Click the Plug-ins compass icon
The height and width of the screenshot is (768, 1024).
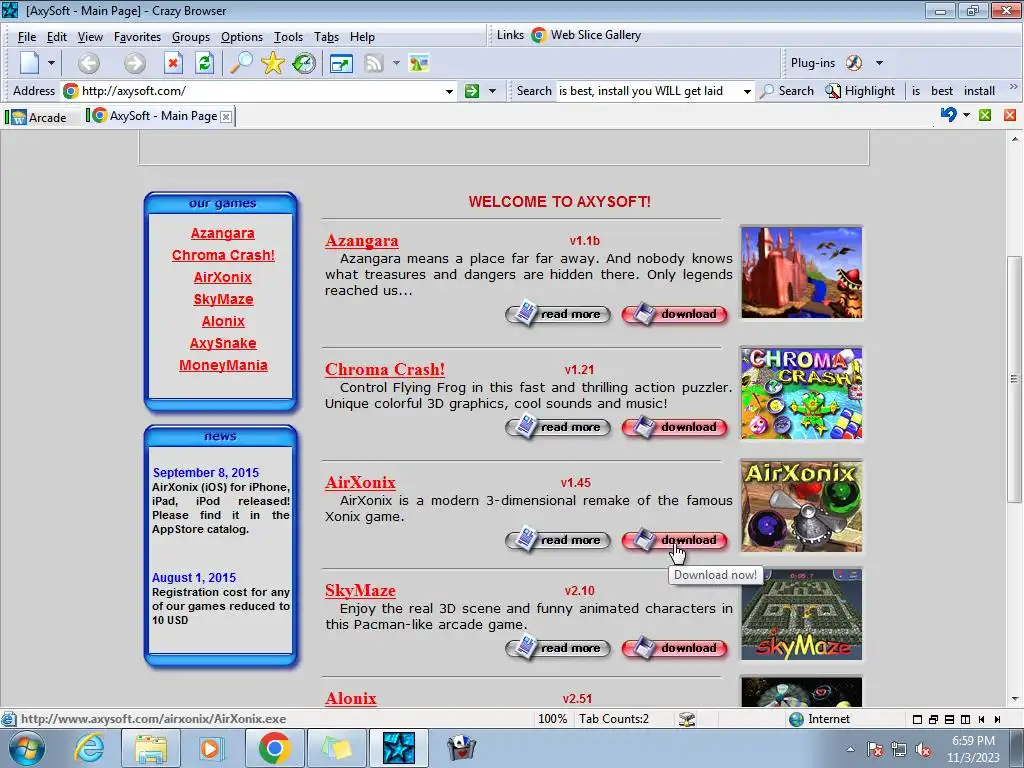(x=854, y=63)
